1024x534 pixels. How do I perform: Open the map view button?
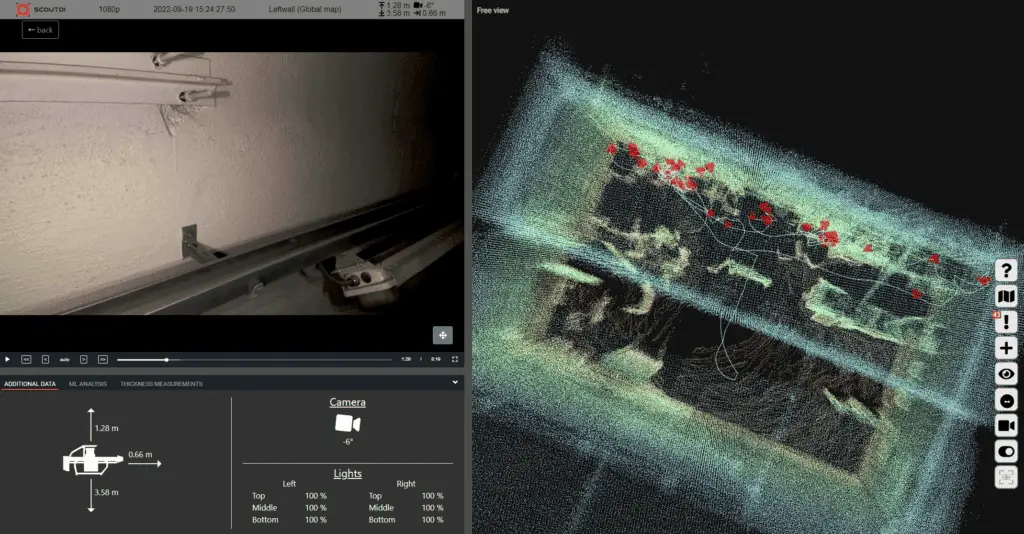click(x=1006, y=296)
